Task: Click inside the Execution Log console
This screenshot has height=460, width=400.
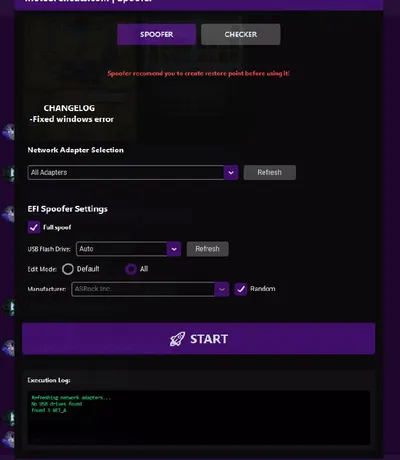Action: pos(199,418)
